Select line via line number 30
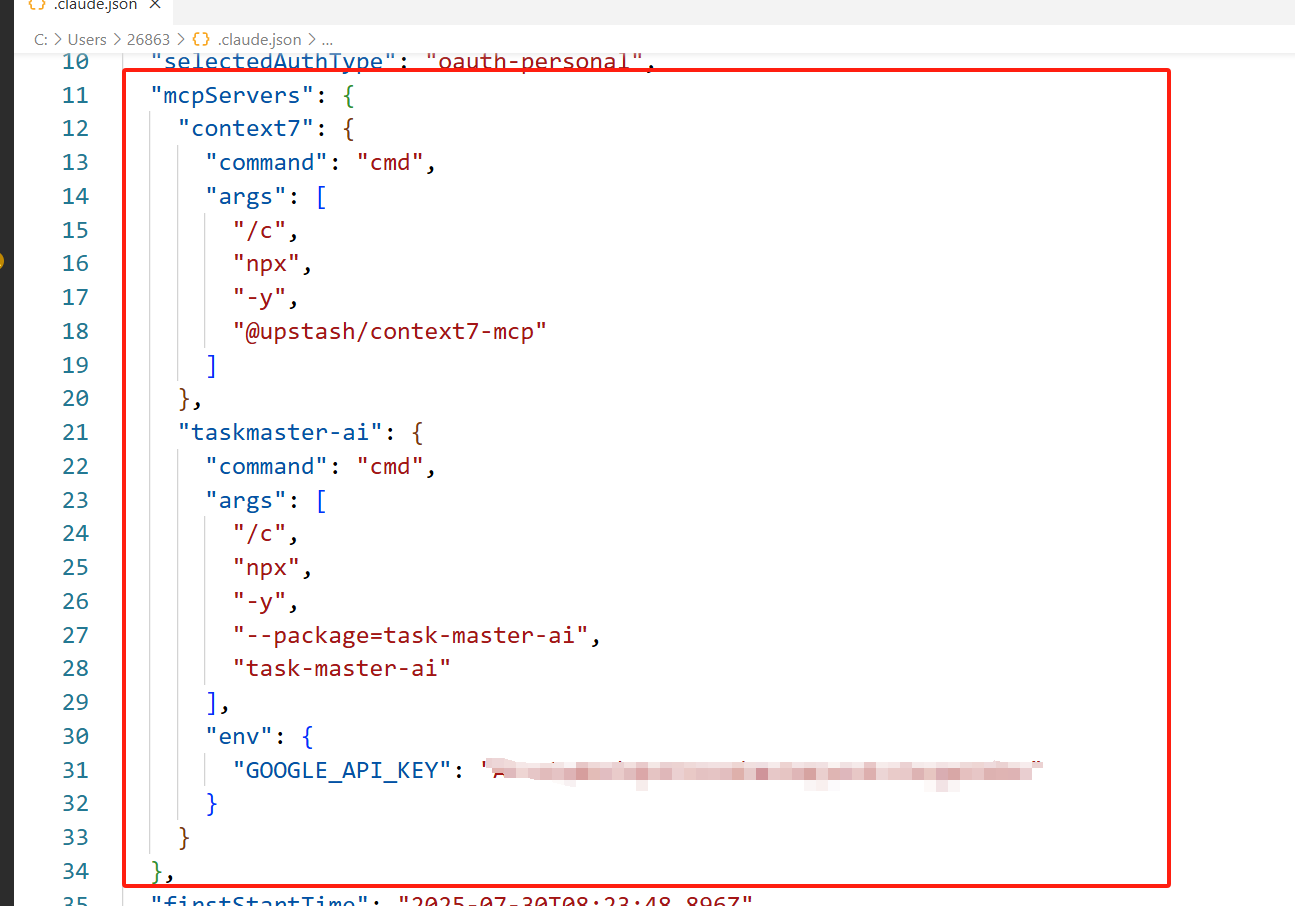The height and width of the screenshot is (906, 1295). (75, 736)
